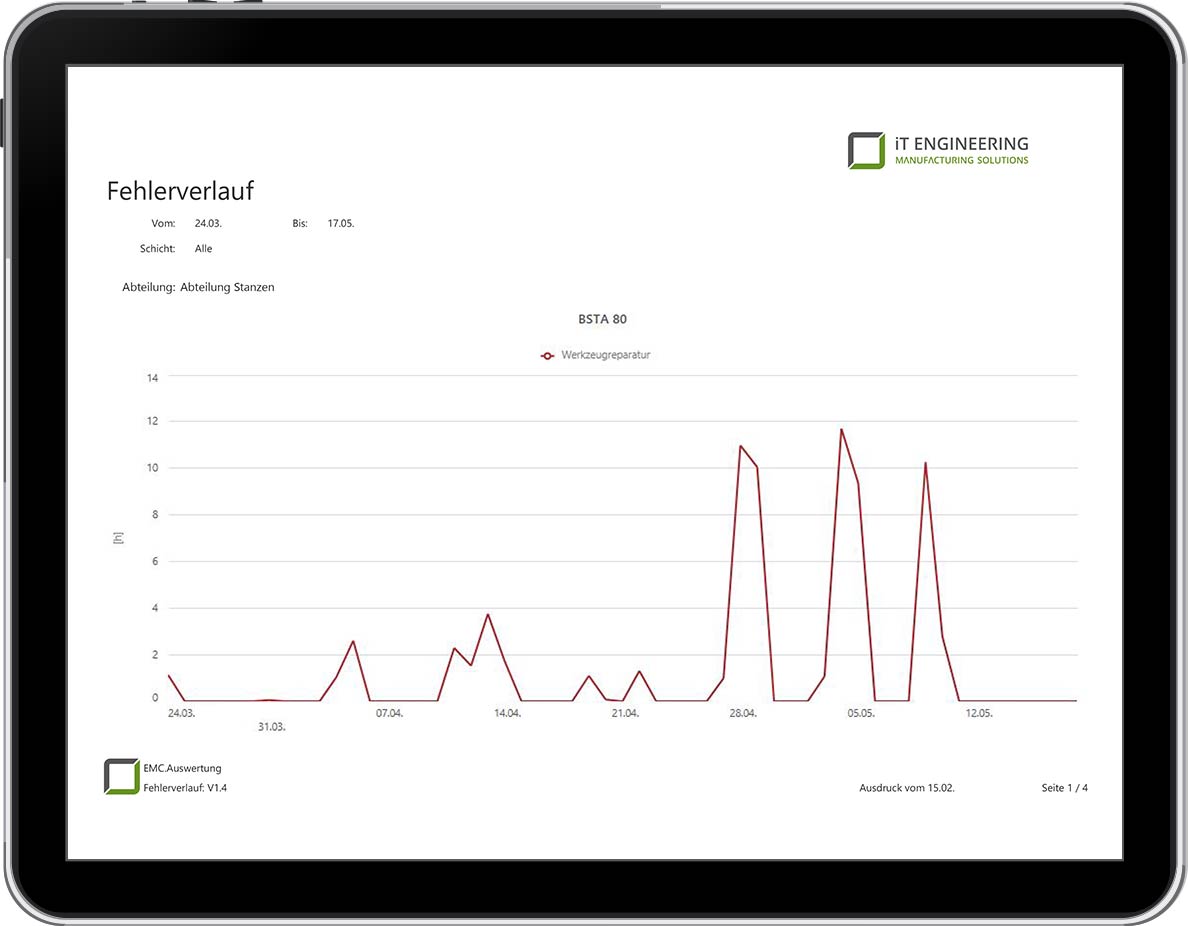Viewport: 1188px width, 926px height.
Task: Click the iT Engineering square logo icon
Action: point(866,150)
